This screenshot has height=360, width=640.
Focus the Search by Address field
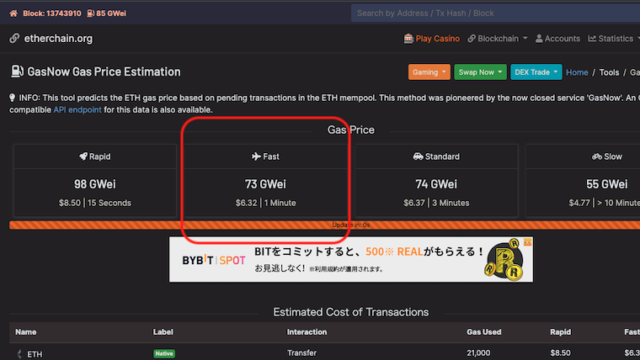(496, 13)
